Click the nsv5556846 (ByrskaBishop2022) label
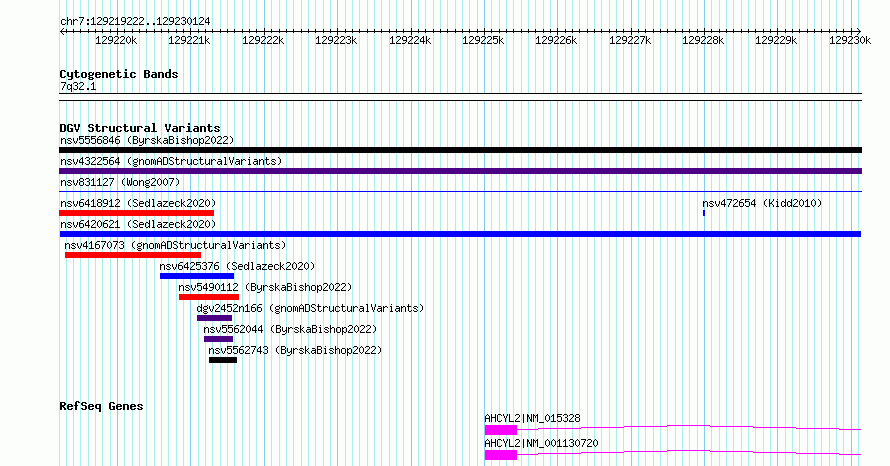Viewport: 890px width, 466px height. click(147, 140)
